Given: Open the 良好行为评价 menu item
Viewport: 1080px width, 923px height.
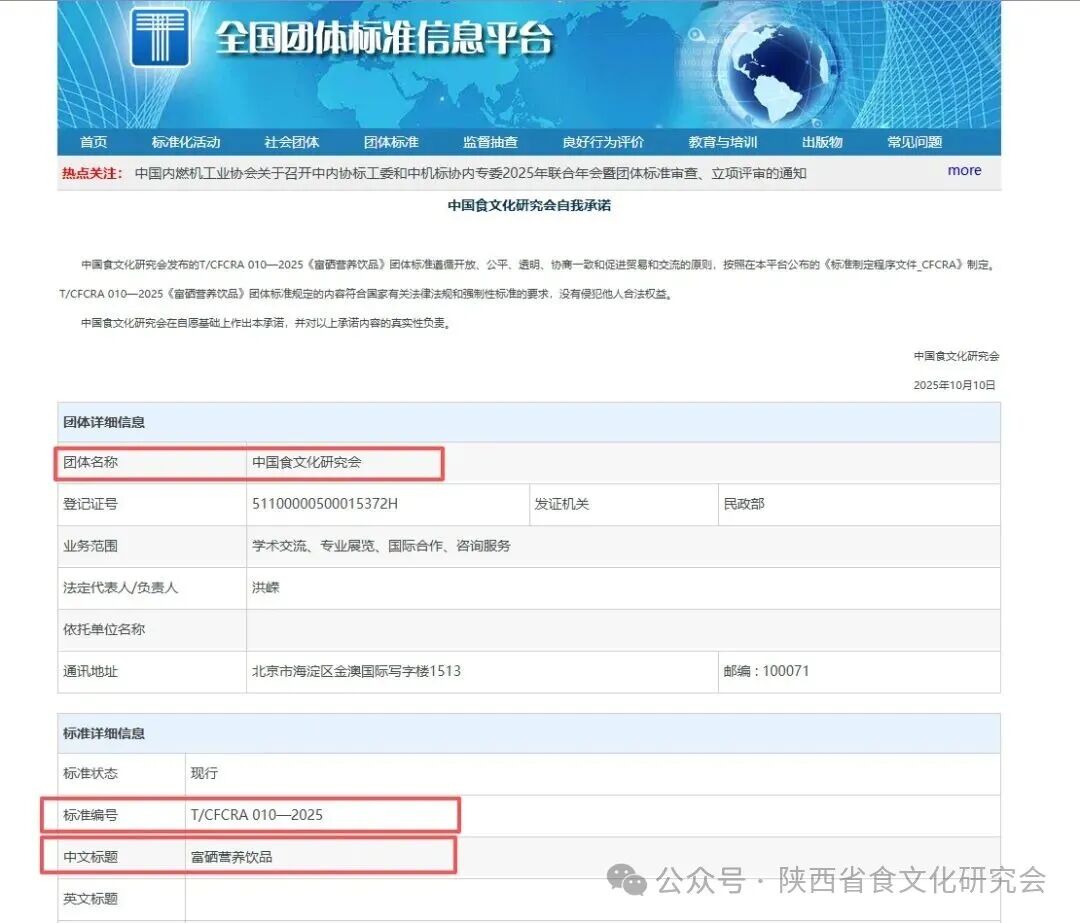Looking at the screenshot, I should [603, 142].
